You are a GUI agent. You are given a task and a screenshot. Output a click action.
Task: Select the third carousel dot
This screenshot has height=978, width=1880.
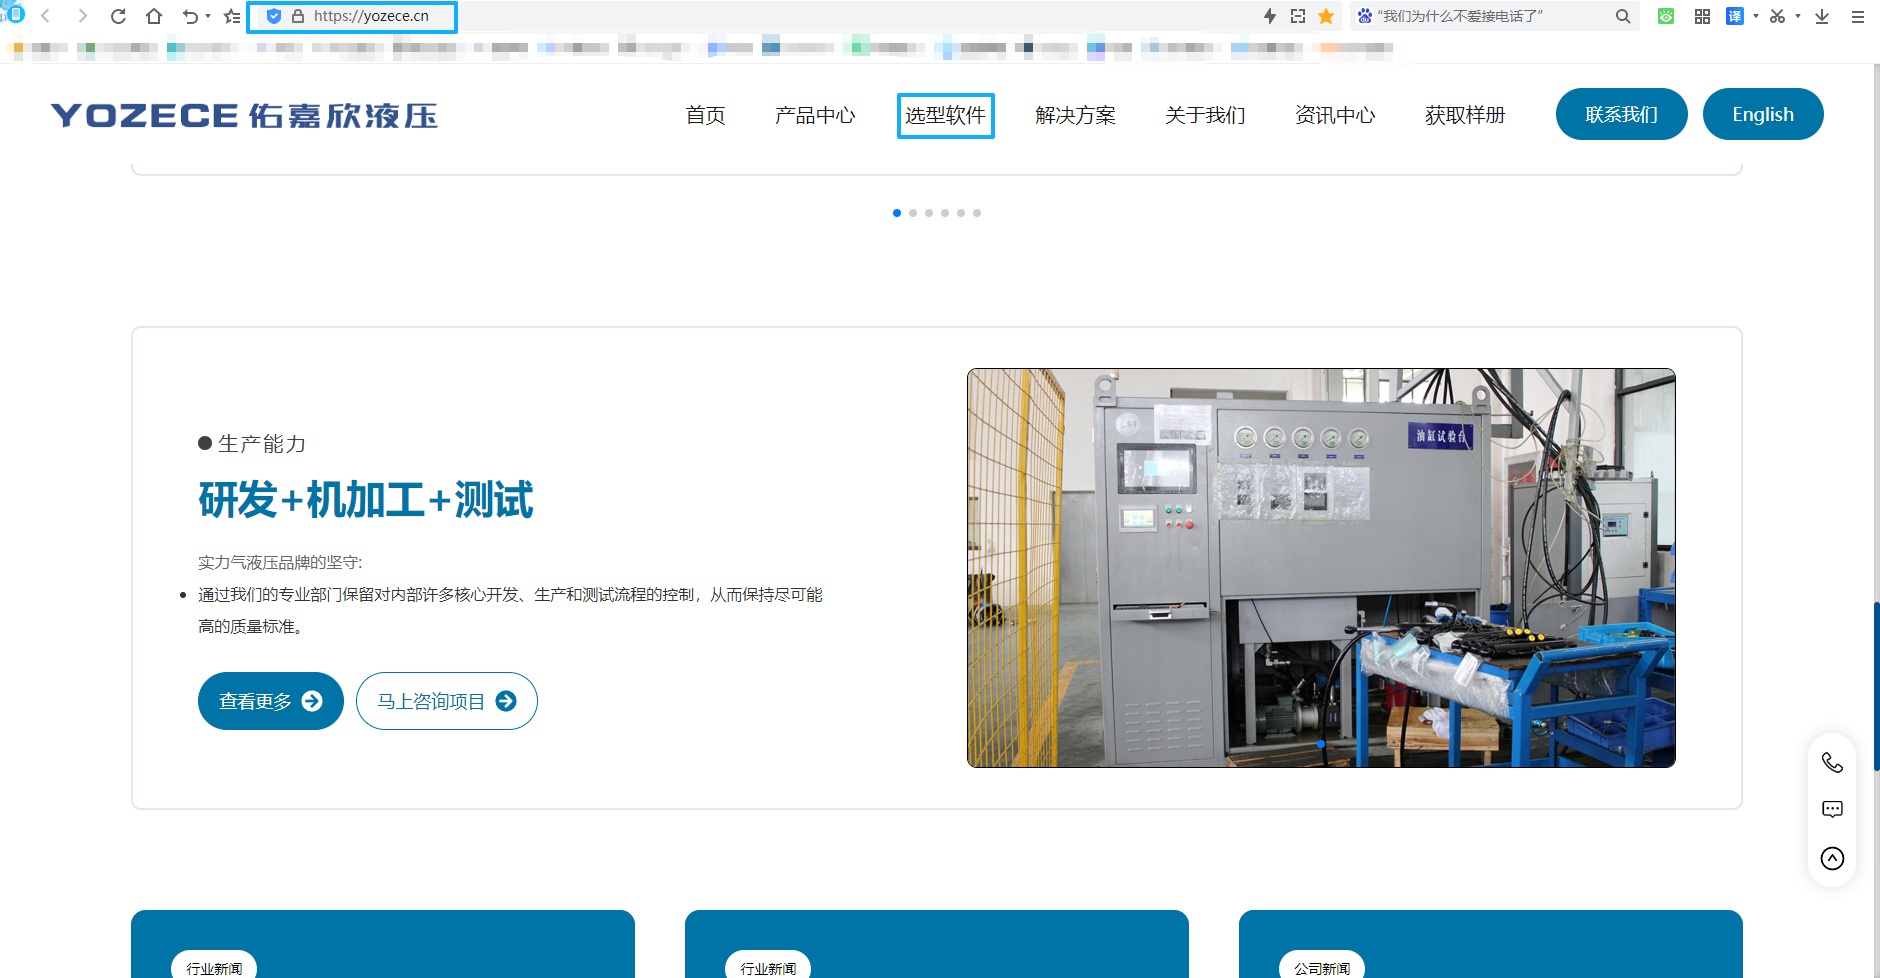click(x=929, y=213)
